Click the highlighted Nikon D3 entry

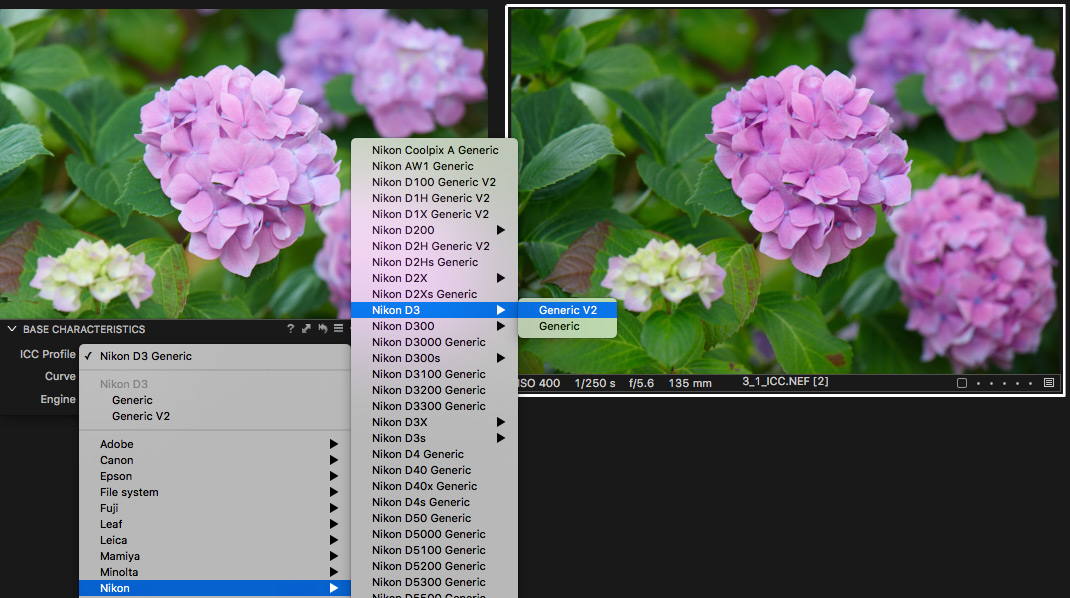(x=434, y=310)
